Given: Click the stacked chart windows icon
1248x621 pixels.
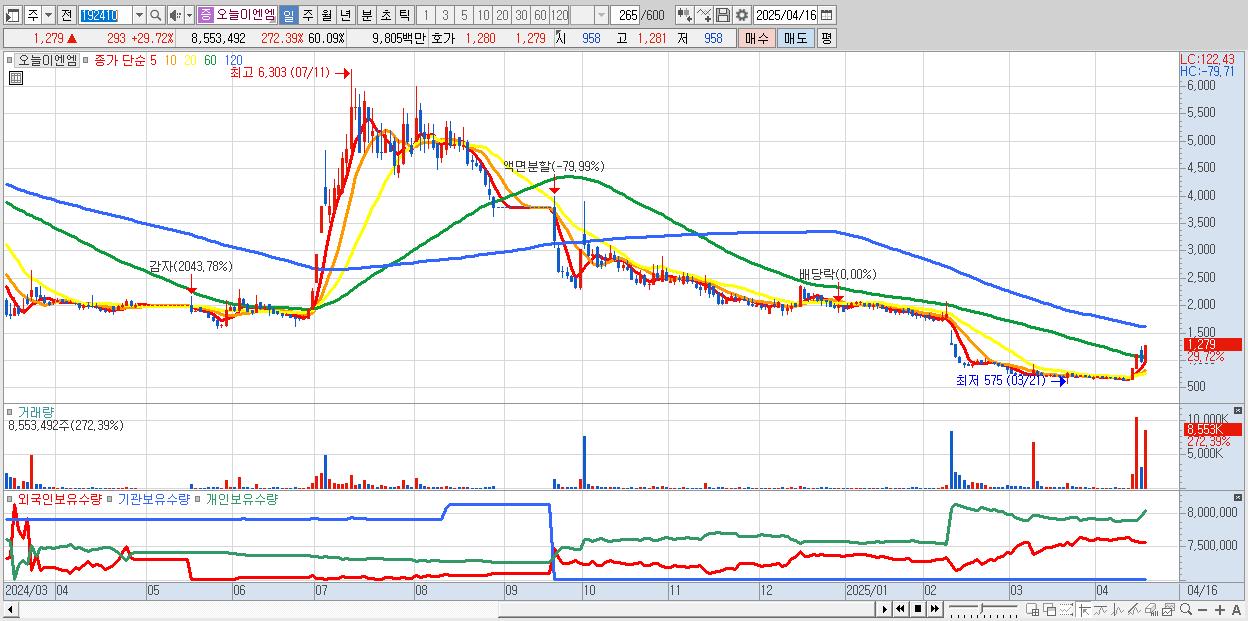Looking at the screenshot, I should coord(1168,609).
